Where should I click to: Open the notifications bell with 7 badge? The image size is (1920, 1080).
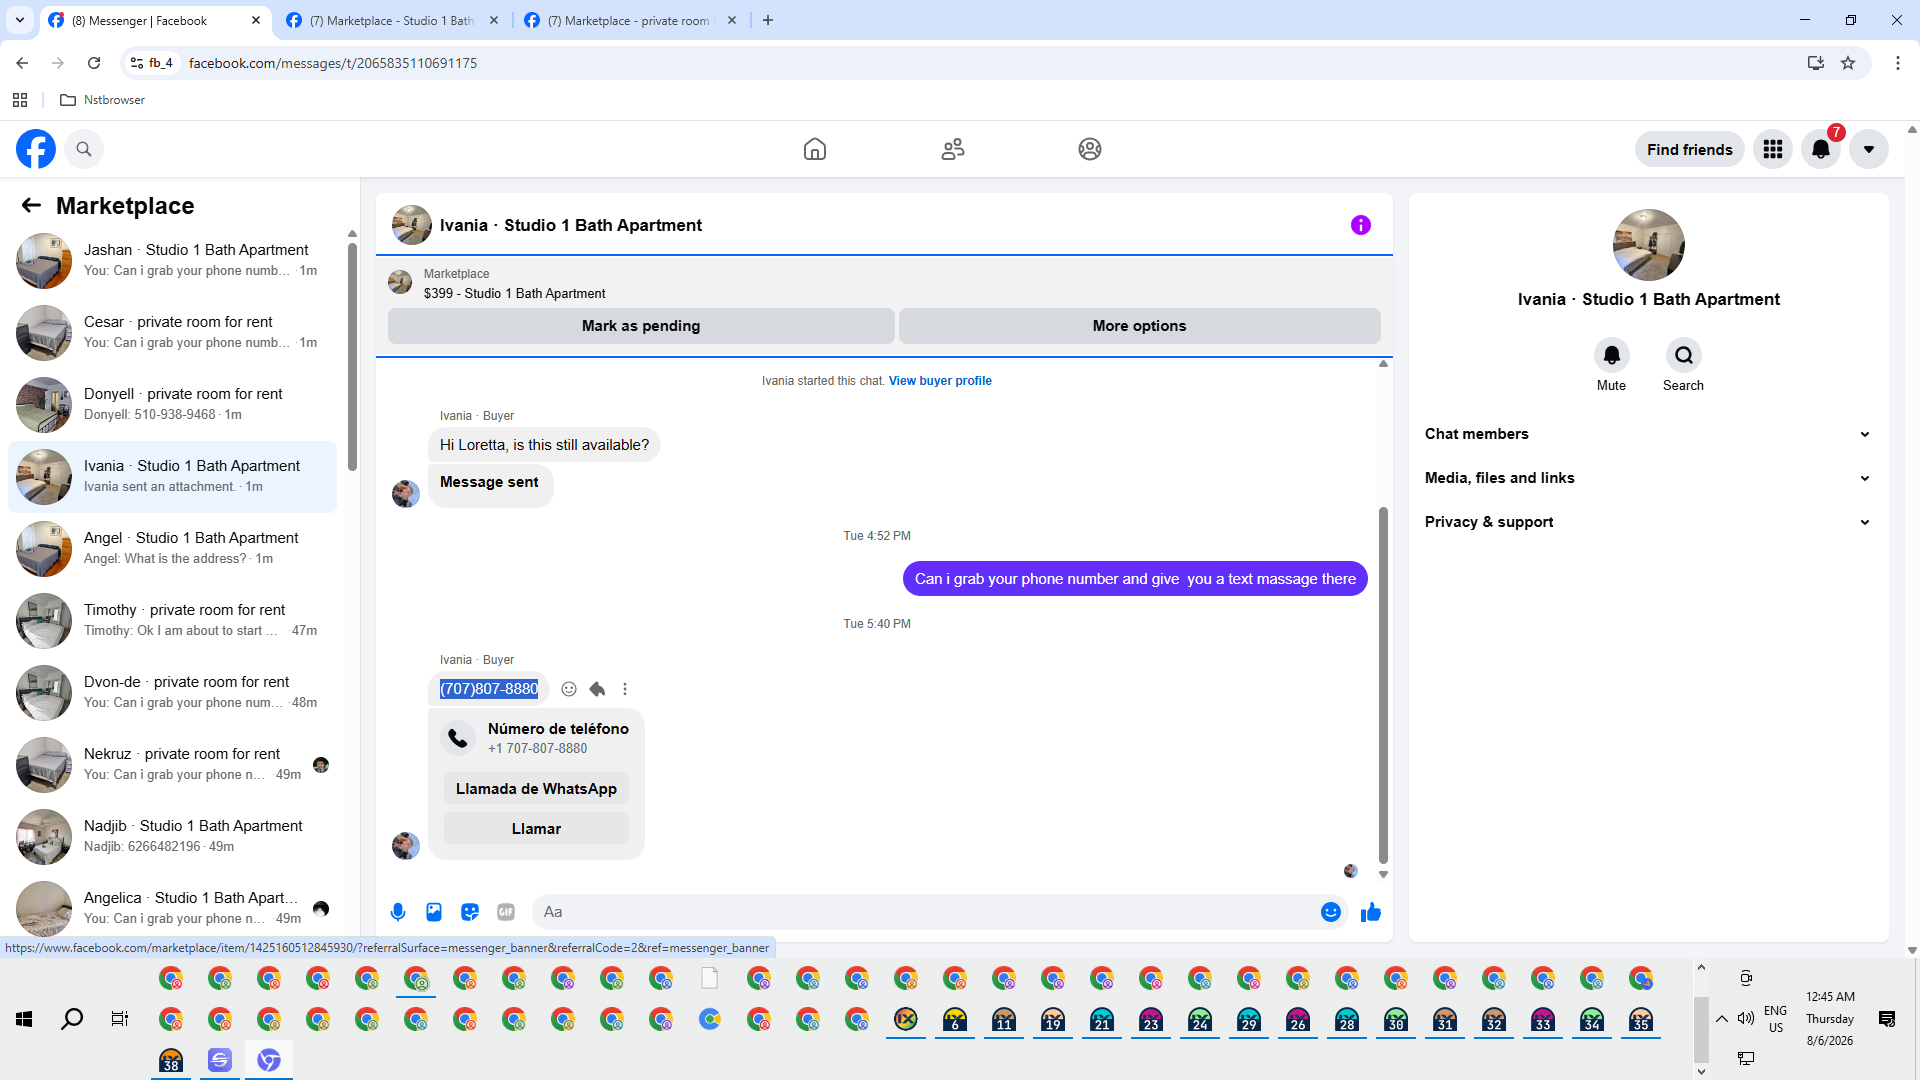pyautogui.click(x=1821, y=149)
